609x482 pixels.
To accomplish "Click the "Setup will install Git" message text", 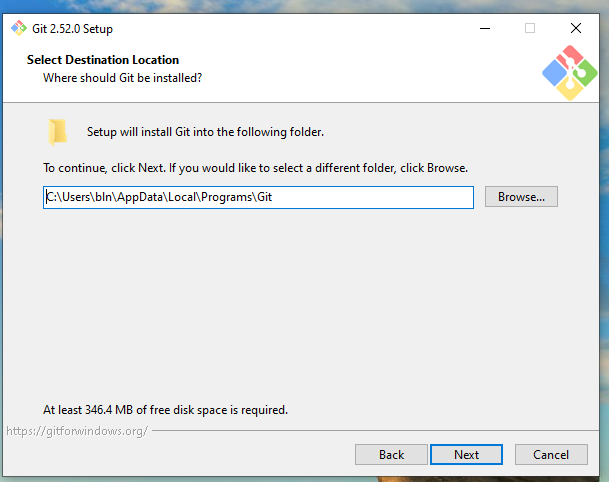I will click(205, 131).
